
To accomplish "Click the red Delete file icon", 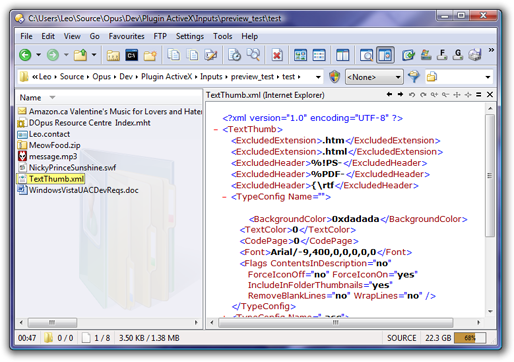I will point(277,55).
